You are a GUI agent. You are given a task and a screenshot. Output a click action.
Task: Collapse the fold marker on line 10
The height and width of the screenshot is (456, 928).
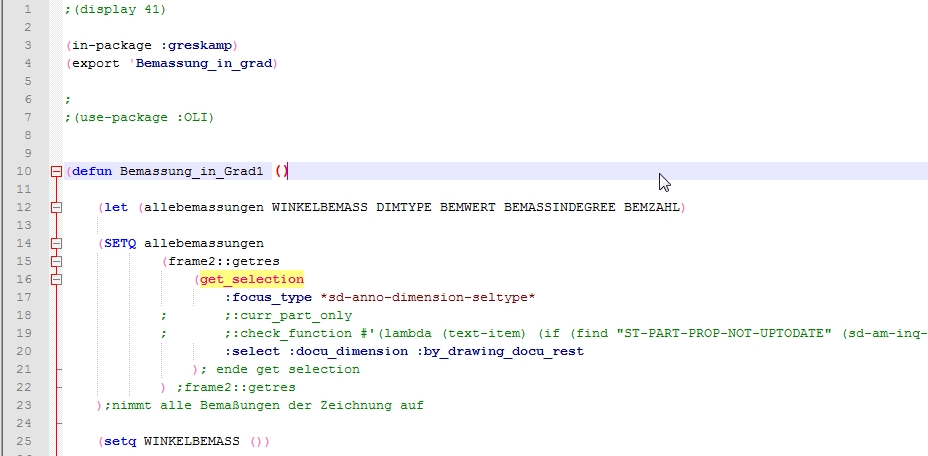coord(56,172)
